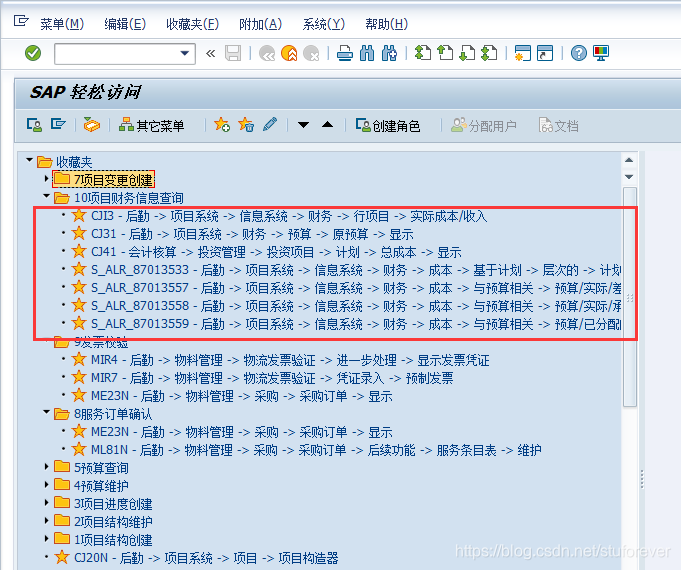Image resolution: width=681 pixels, height=570 pixels.
Task: Open Customize local layout monitor icon
Action: click(601, 53)
